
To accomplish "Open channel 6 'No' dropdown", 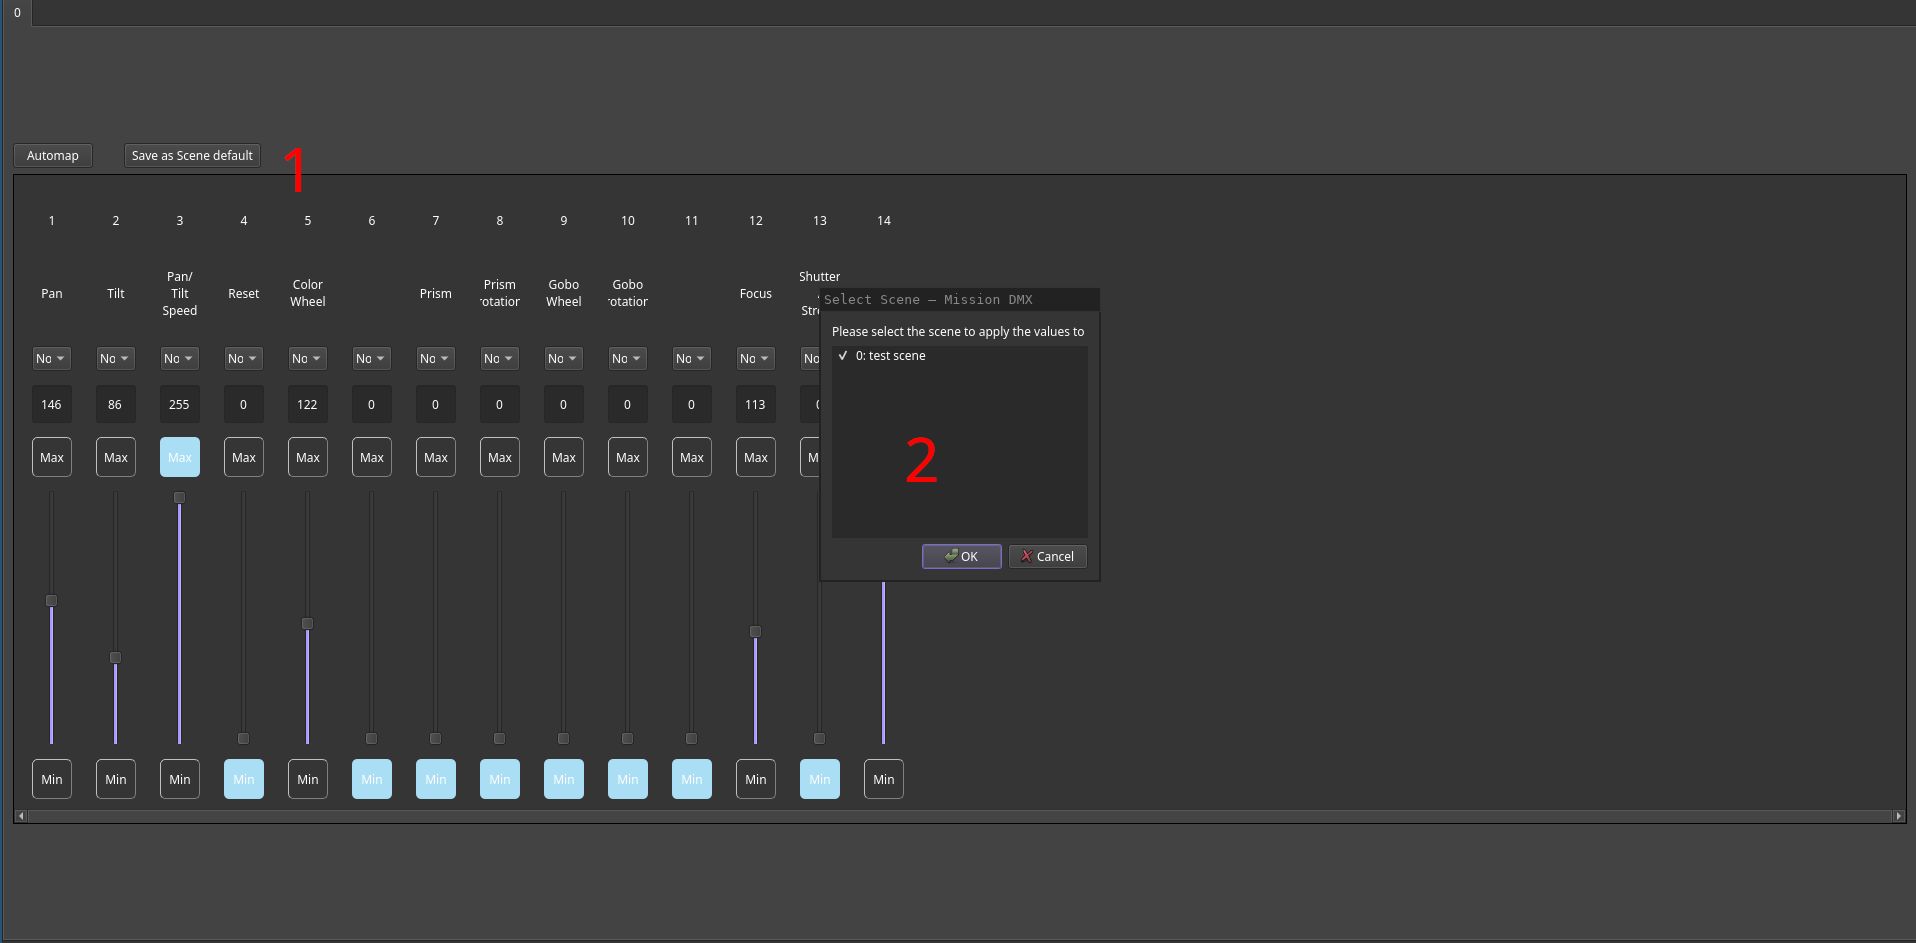I will pyautogui.click(x=371, y=359).
